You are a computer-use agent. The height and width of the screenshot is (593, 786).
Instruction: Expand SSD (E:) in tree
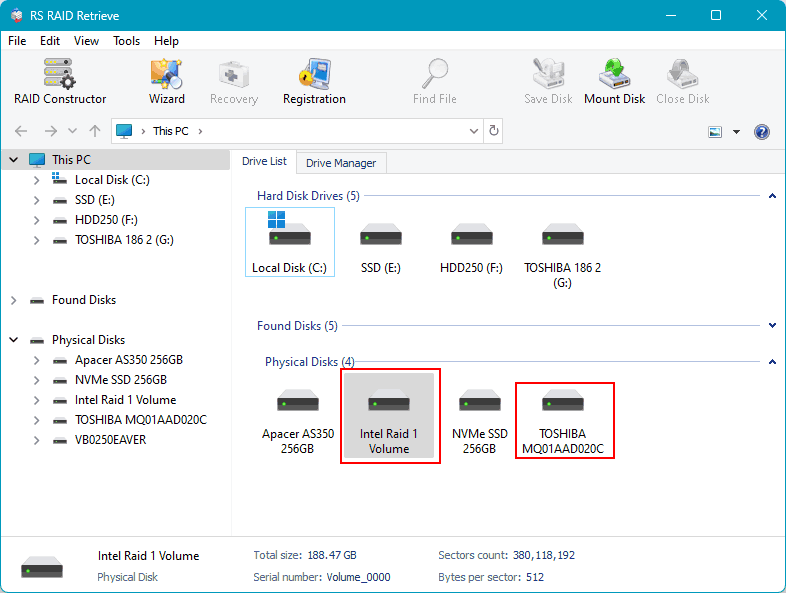click(36, 200)
